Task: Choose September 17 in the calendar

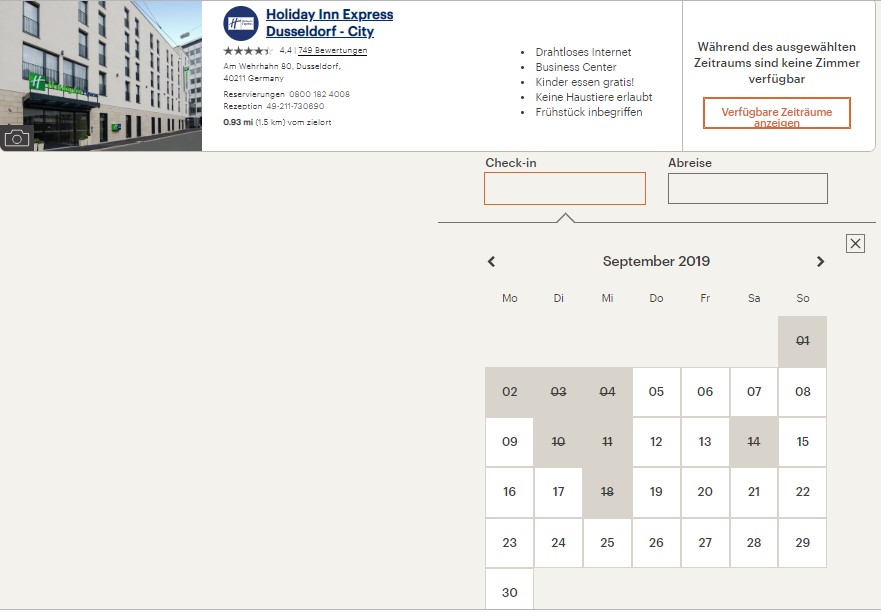Action: [558, 492]
